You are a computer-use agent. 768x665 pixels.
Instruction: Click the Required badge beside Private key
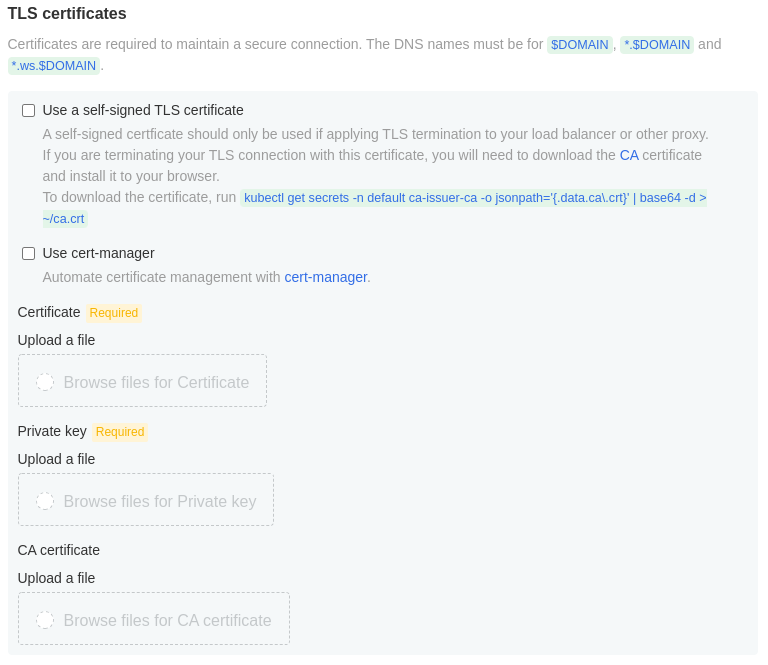(x=120, y=432)
